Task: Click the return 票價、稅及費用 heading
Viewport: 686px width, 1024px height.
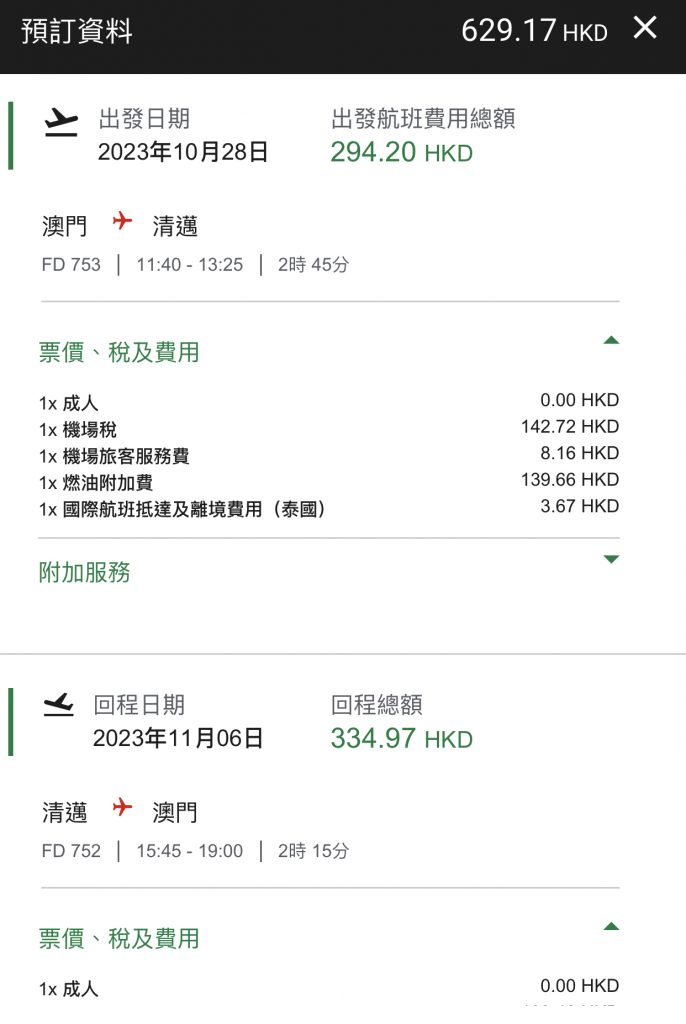Action: click(x=119, y=938)
